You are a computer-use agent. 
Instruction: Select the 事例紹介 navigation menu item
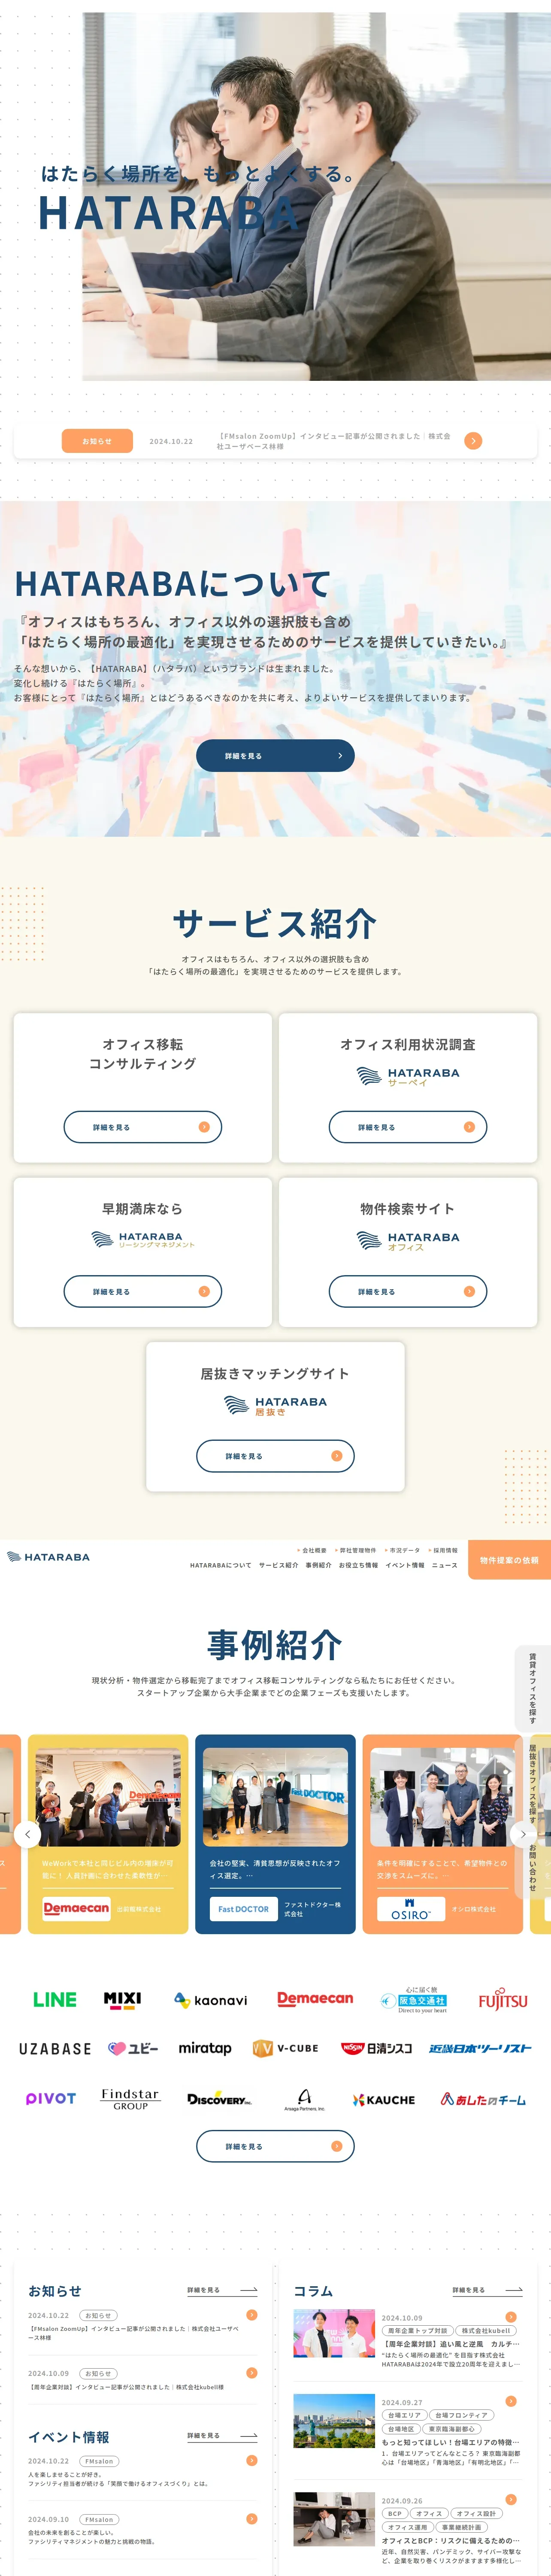(318, 1565)
